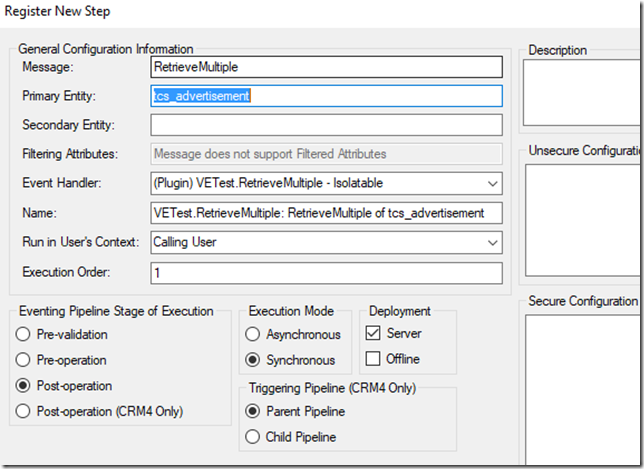Focus the empty Secondary Entity field
The width and height of the screenshot is (644, 469).
(326, 125)
